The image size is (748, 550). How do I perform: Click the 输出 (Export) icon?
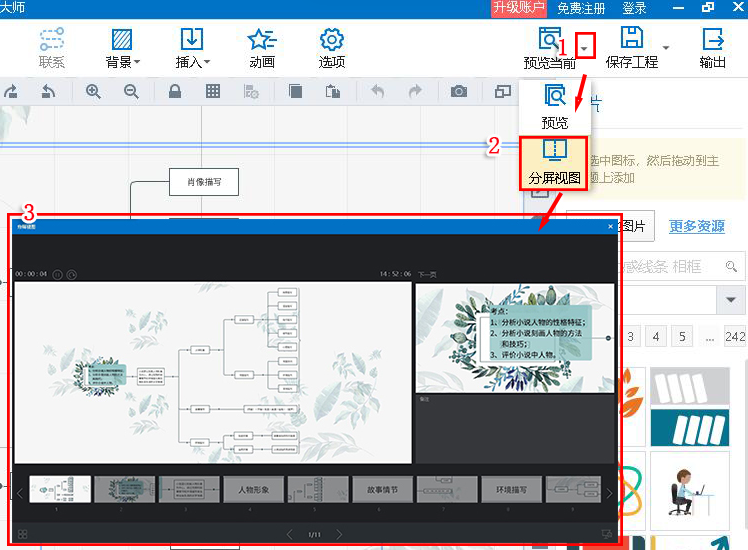point(713,47)
